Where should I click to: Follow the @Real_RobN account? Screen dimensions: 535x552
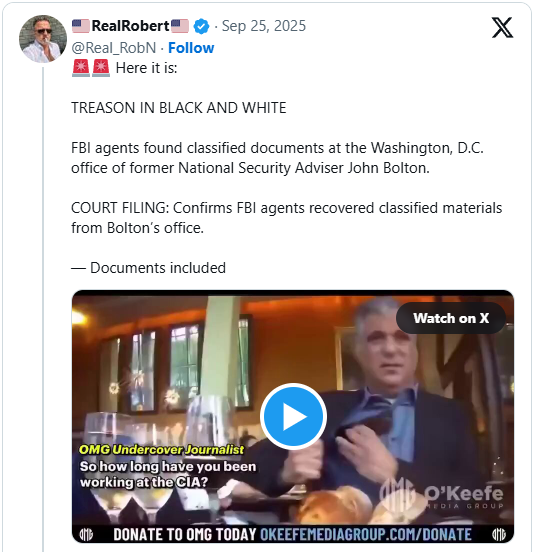pos(191,48)
